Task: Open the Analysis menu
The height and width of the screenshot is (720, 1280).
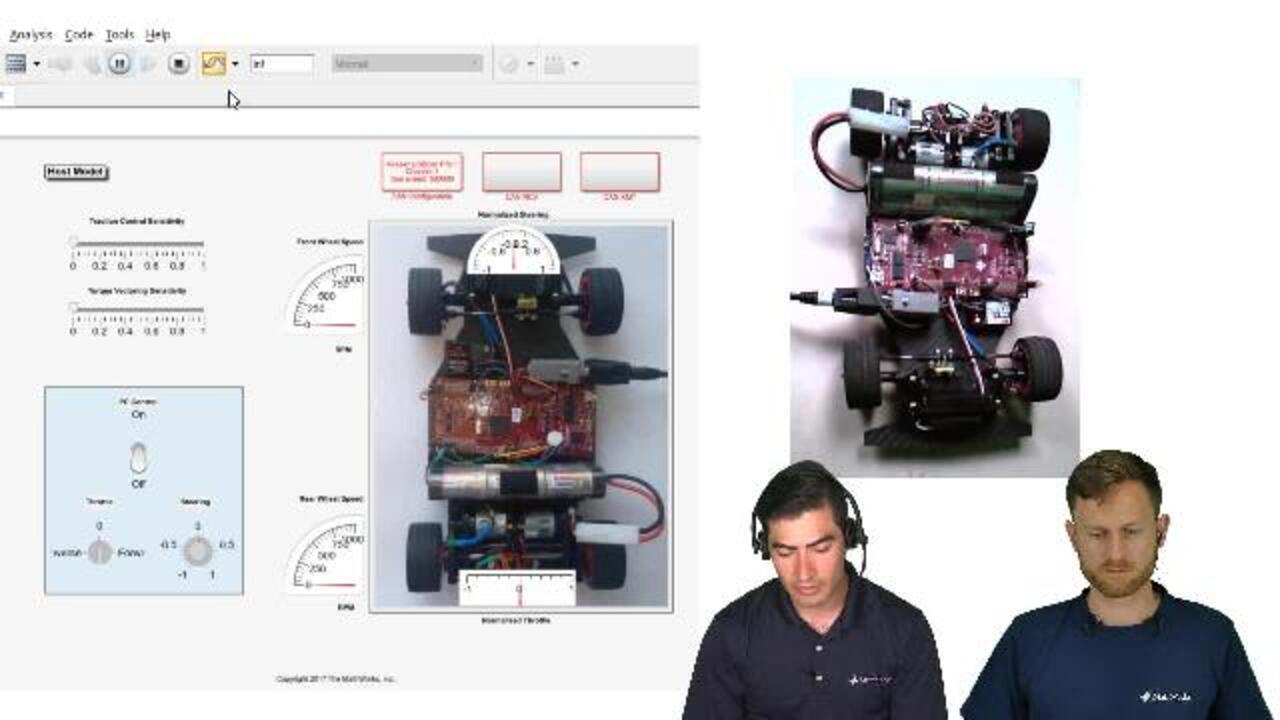Action: [x=30, y=34]
